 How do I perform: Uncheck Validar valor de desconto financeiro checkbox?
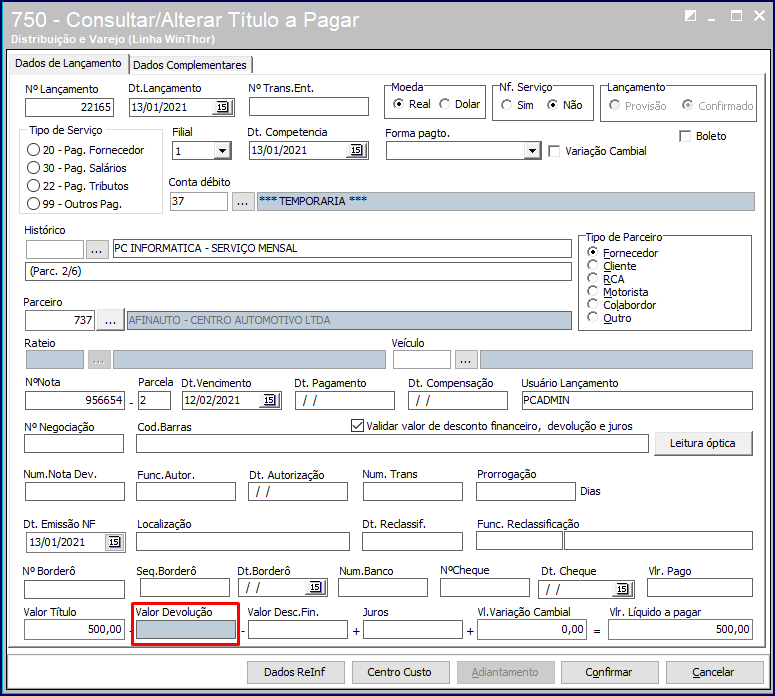357,426
